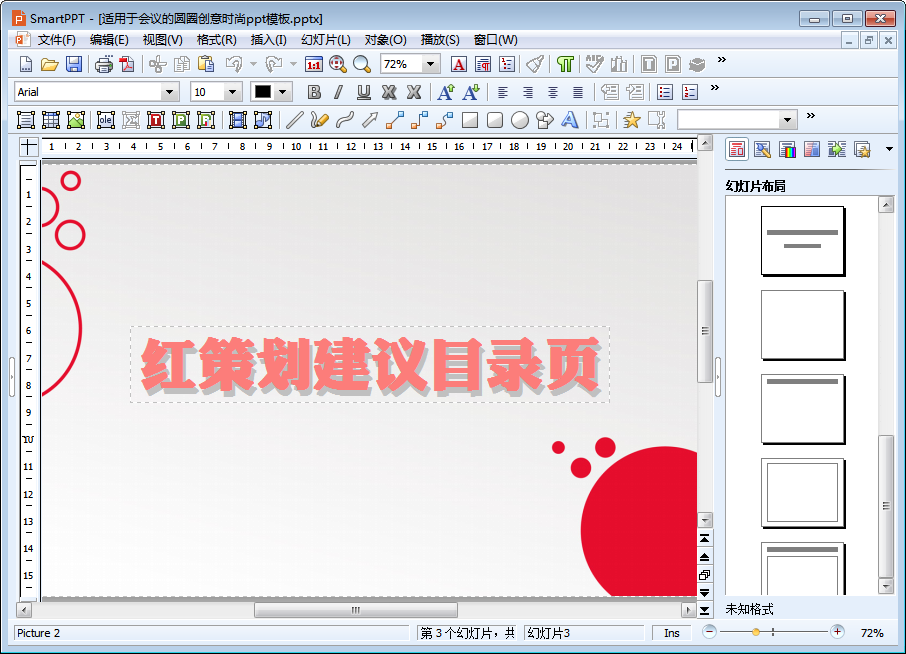The image size is (906, 654).
Task: Toggle italic formatting
Action: (339, 92)
